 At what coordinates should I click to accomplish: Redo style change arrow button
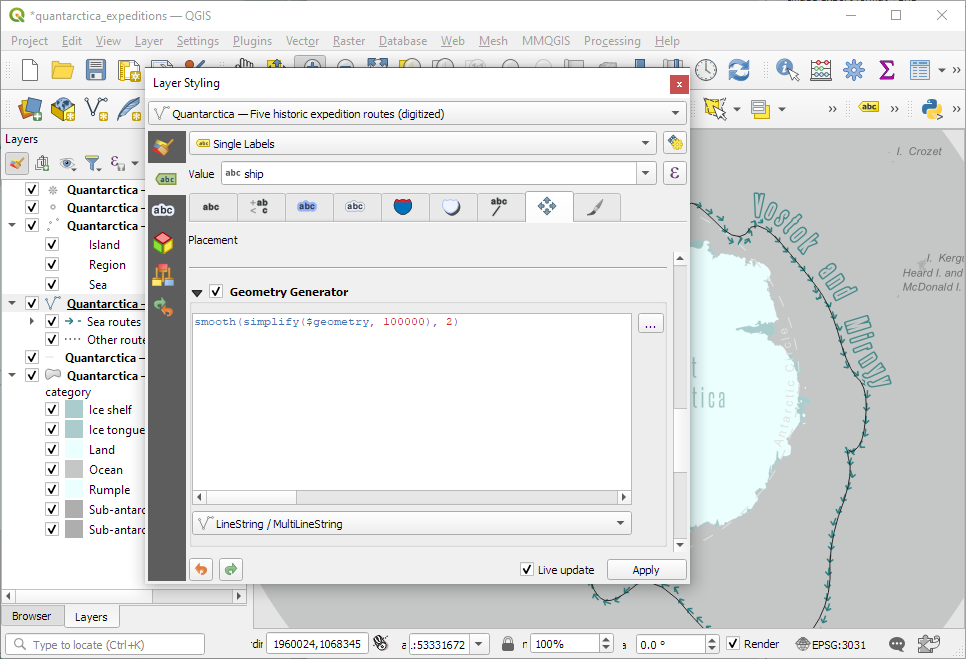[x=231, y=569]
